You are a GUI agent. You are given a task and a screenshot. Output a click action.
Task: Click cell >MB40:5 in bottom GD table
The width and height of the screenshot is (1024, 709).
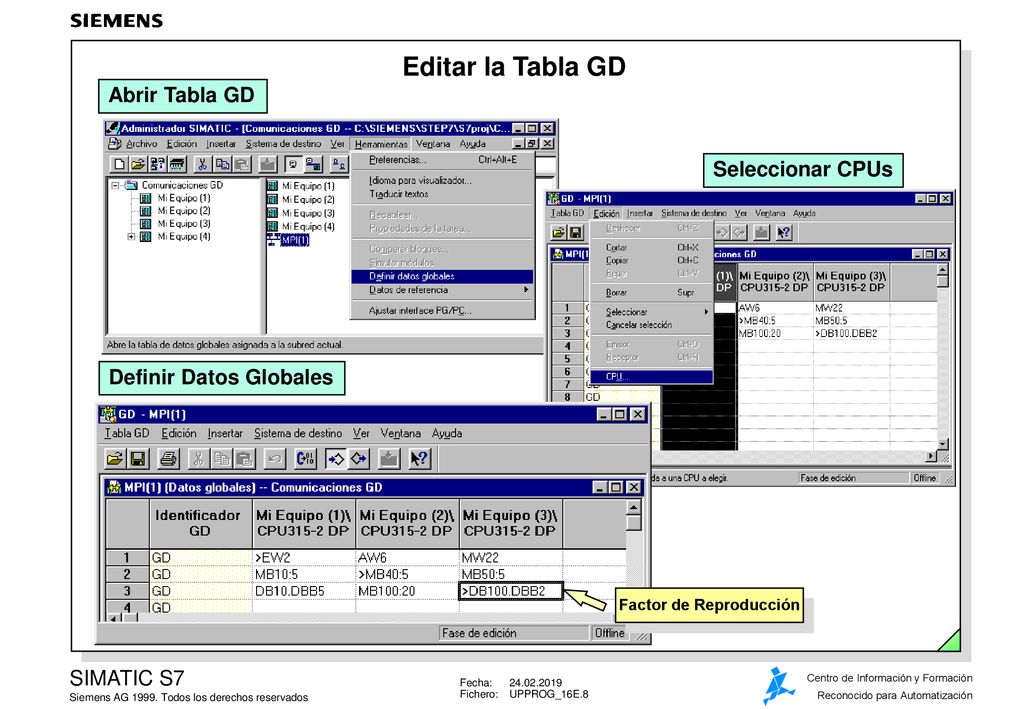[x=408, y=575]
